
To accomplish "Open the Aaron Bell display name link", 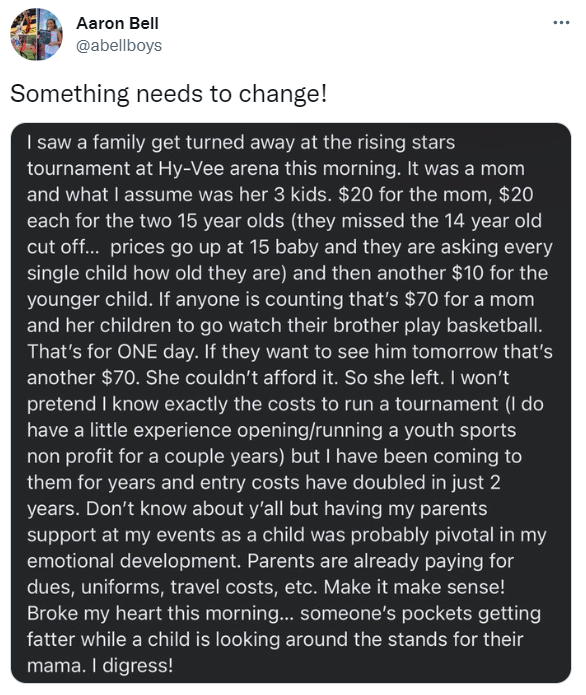I will 117,23.
